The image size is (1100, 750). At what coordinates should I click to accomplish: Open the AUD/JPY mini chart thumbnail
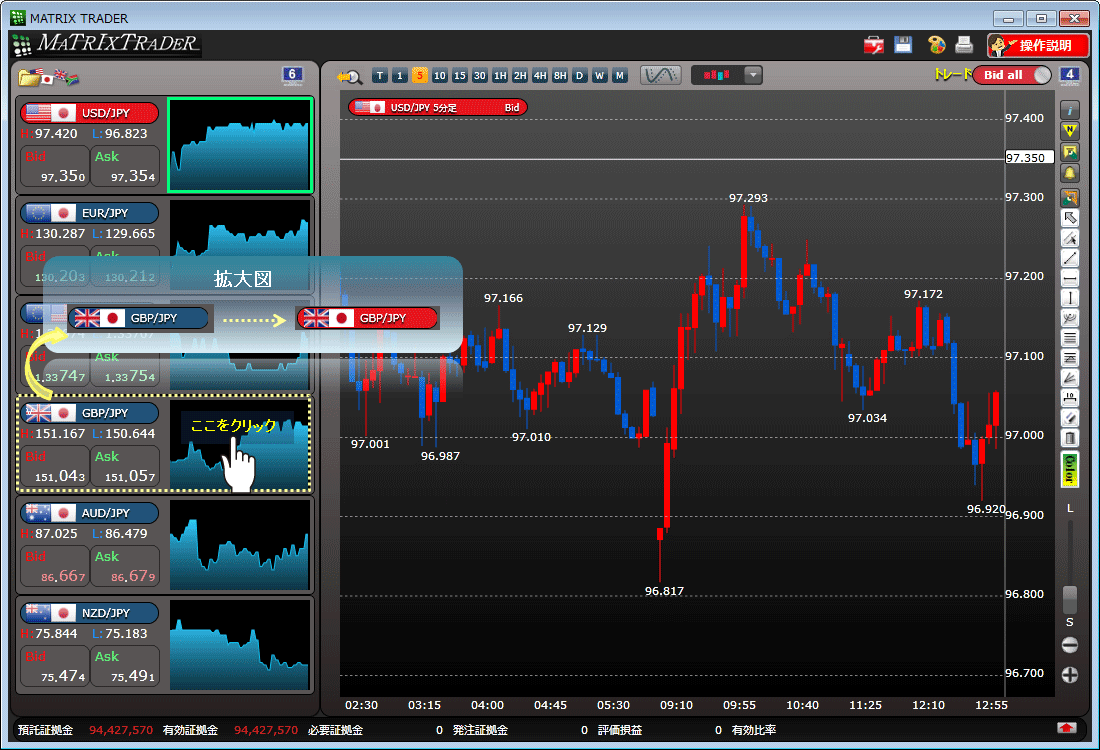click(x=240, y=545)
